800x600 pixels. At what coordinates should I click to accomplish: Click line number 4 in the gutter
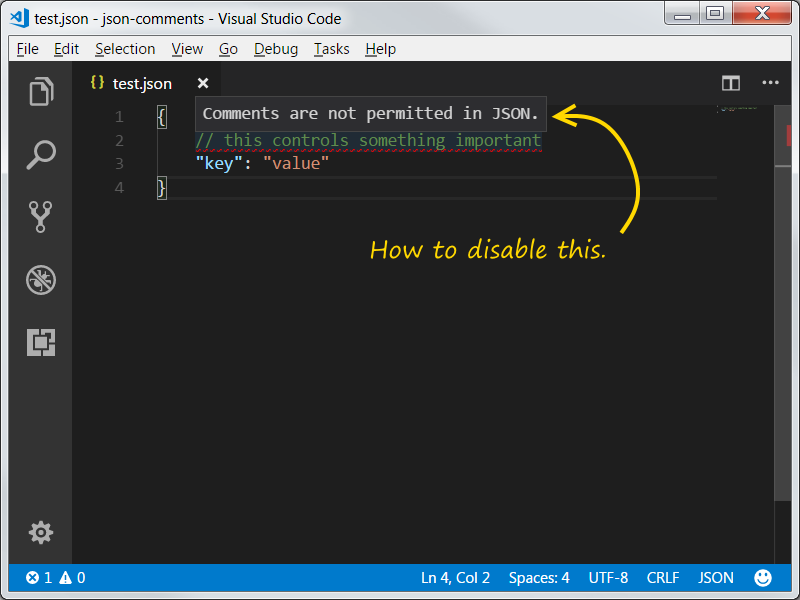[x=119, y=187]
